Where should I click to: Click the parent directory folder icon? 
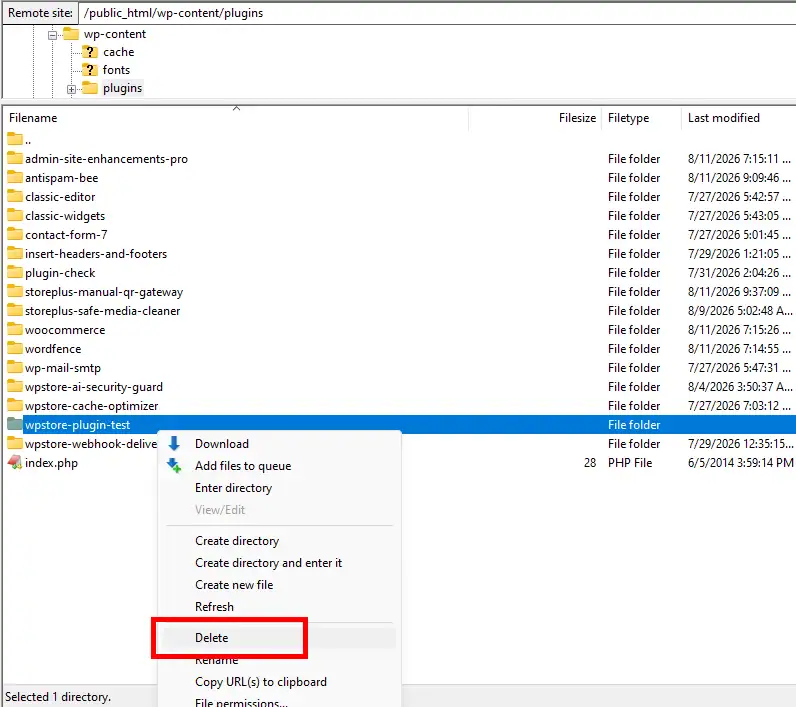pos(15,139)
